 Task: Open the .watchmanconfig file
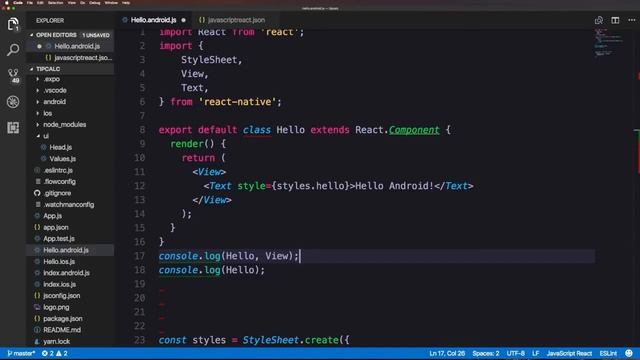point(69,204)
